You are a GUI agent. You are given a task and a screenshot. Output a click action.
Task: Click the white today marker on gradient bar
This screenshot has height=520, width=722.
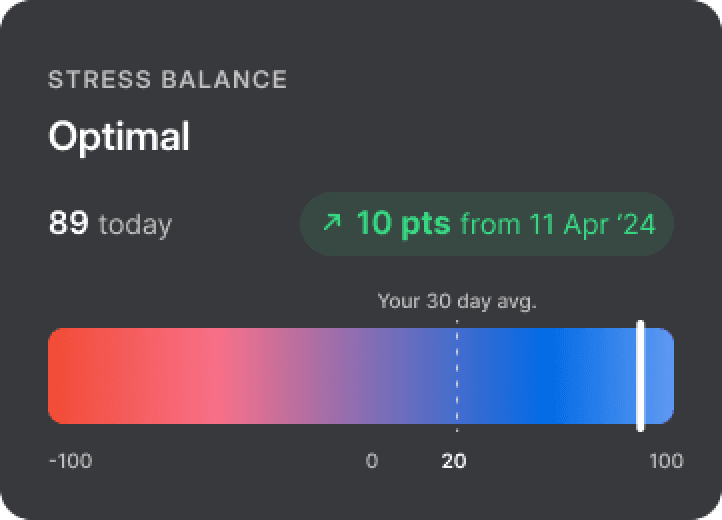[x=640, y=376]
